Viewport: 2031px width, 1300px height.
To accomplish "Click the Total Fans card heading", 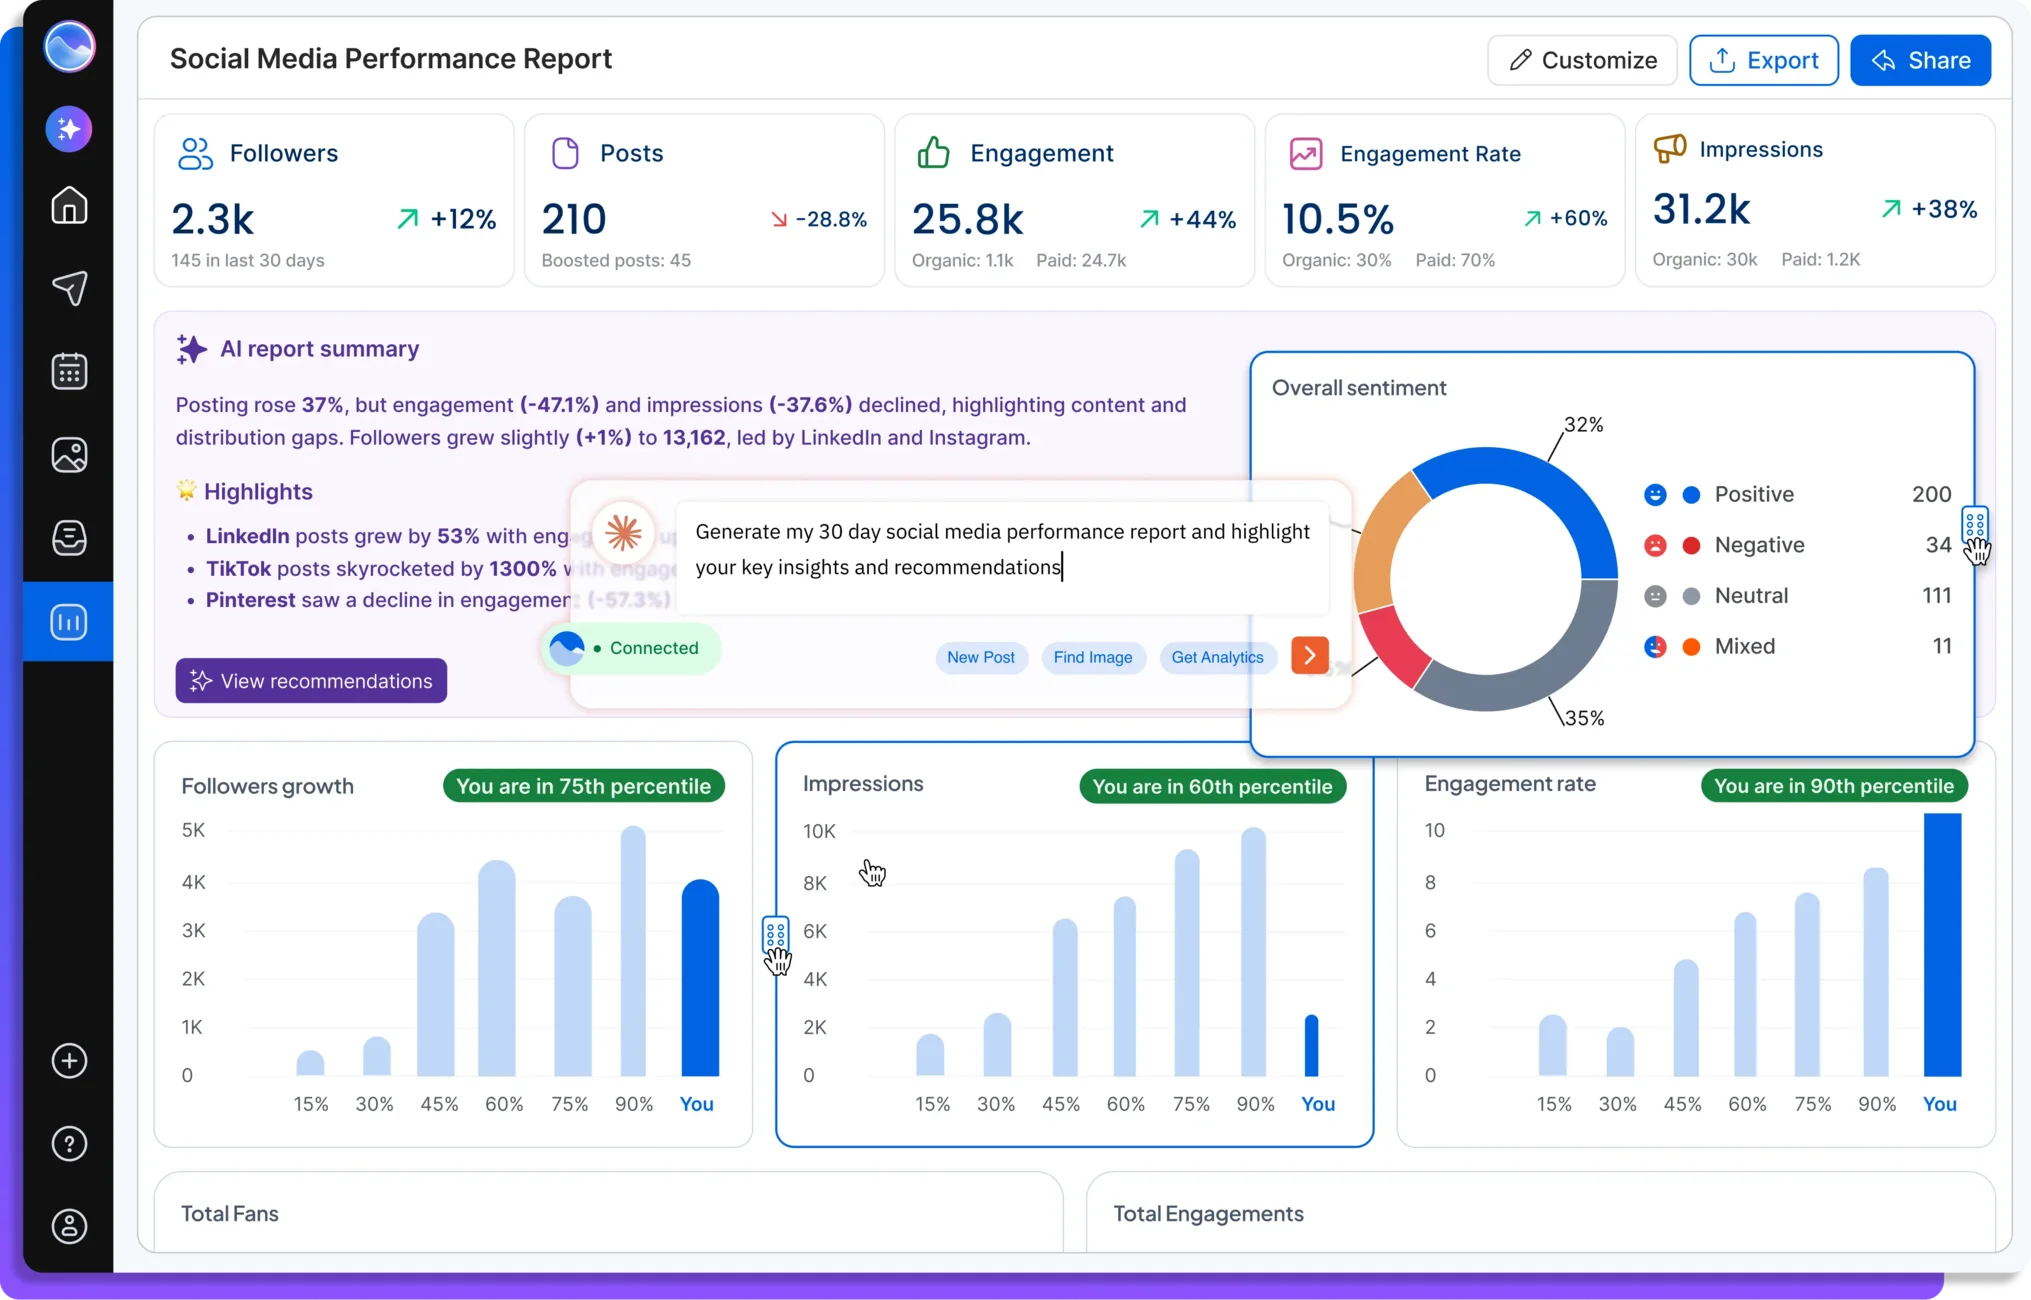I will pos(229,1213).
